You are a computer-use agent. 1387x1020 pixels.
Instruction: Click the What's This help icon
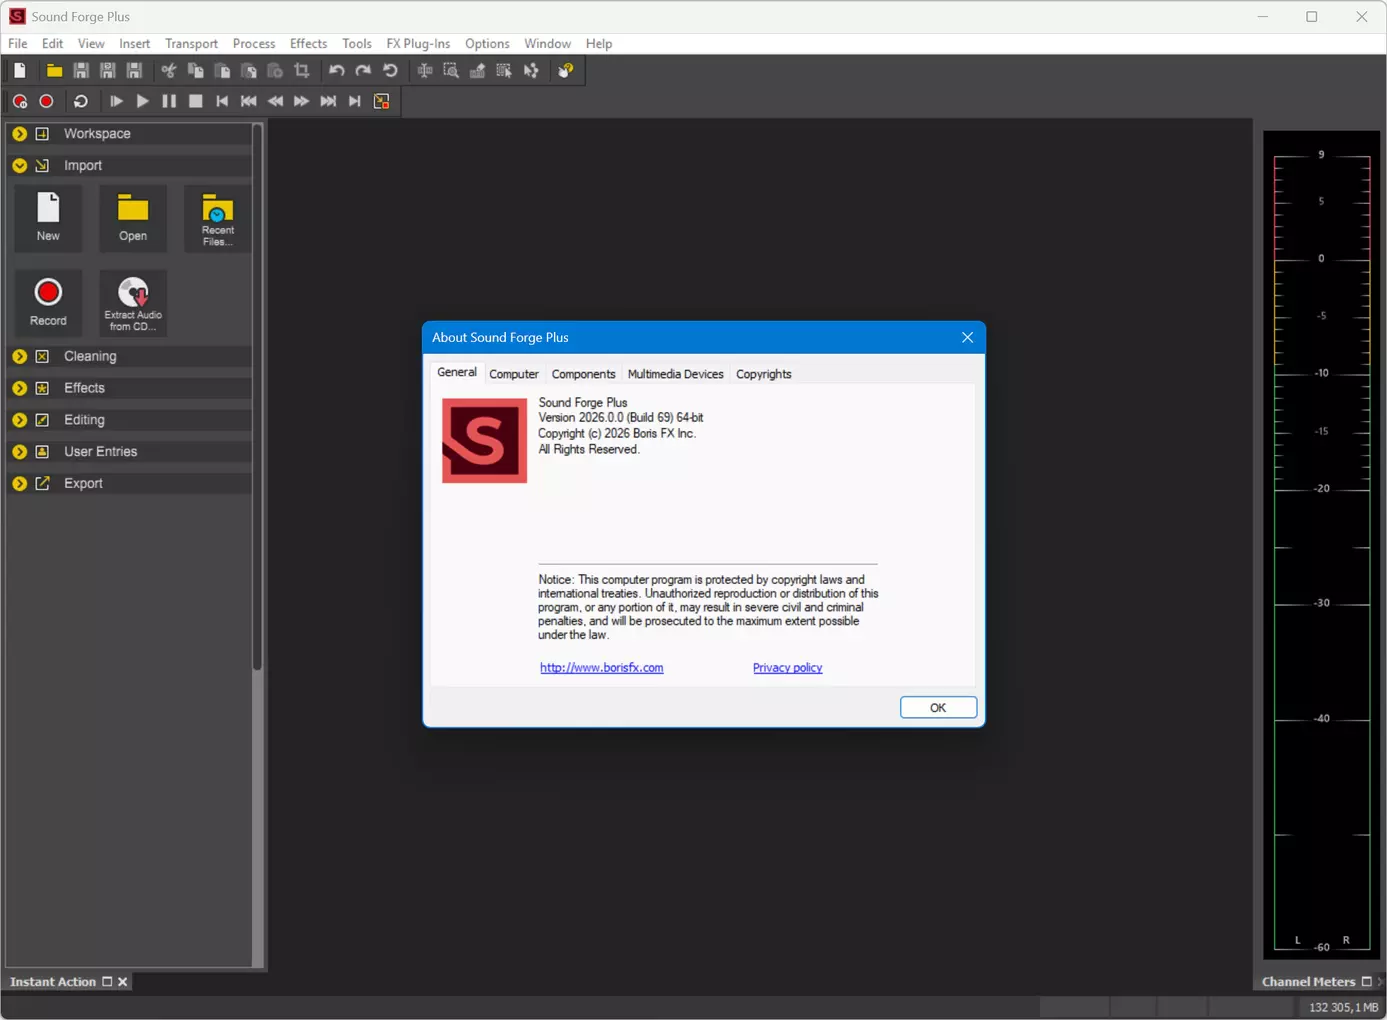tap(566, 71)
